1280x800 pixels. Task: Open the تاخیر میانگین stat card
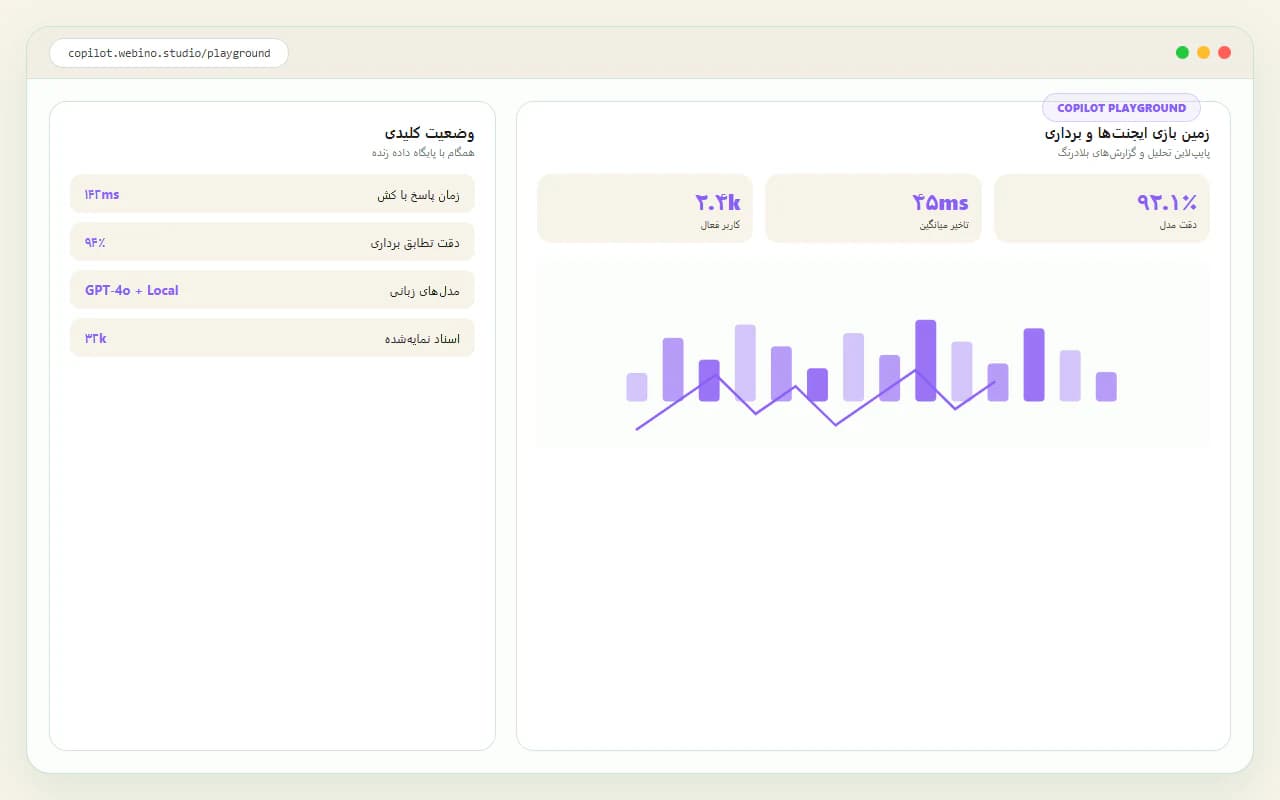click(x=873, y=208)
